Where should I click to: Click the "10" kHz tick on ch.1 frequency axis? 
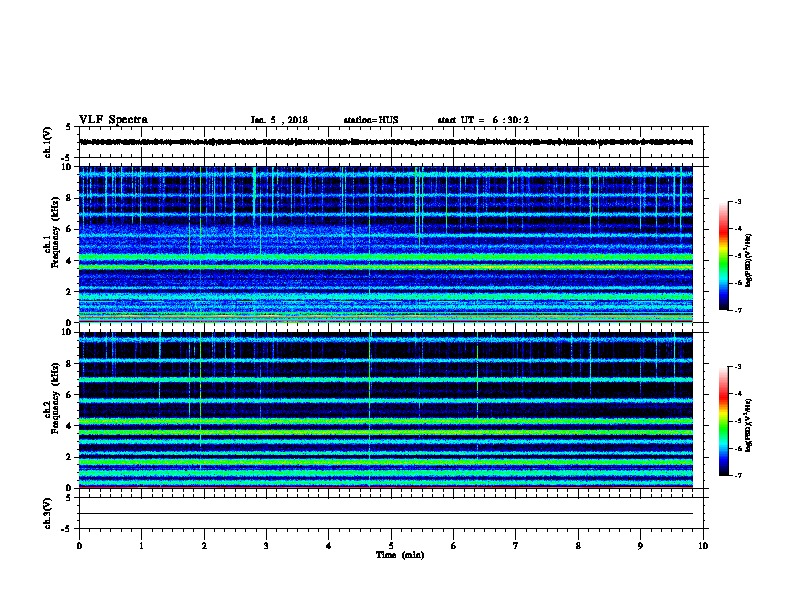coord(67,167)
